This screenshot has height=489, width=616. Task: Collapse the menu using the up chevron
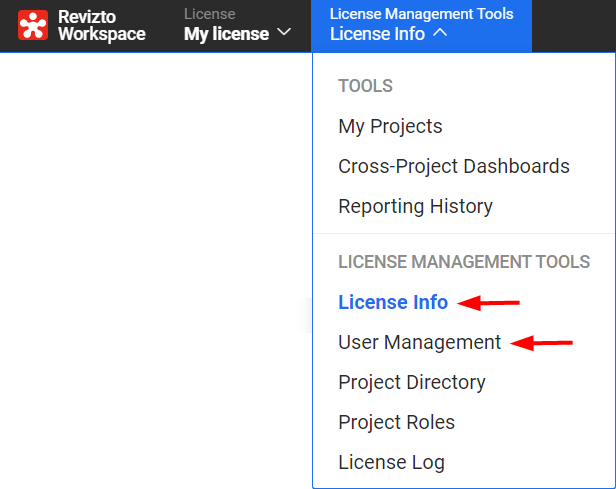(440, 32)
